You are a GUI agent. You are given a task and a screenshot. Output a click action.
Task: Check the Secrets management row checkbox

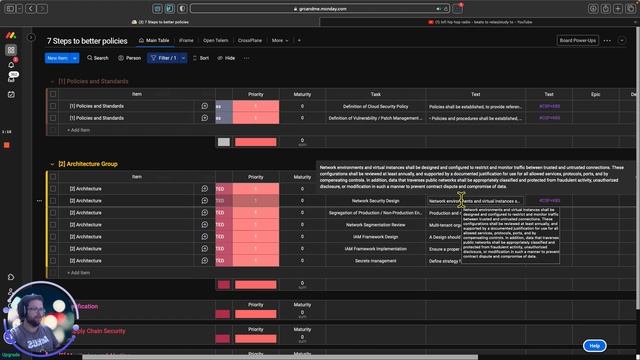[53, 260]
